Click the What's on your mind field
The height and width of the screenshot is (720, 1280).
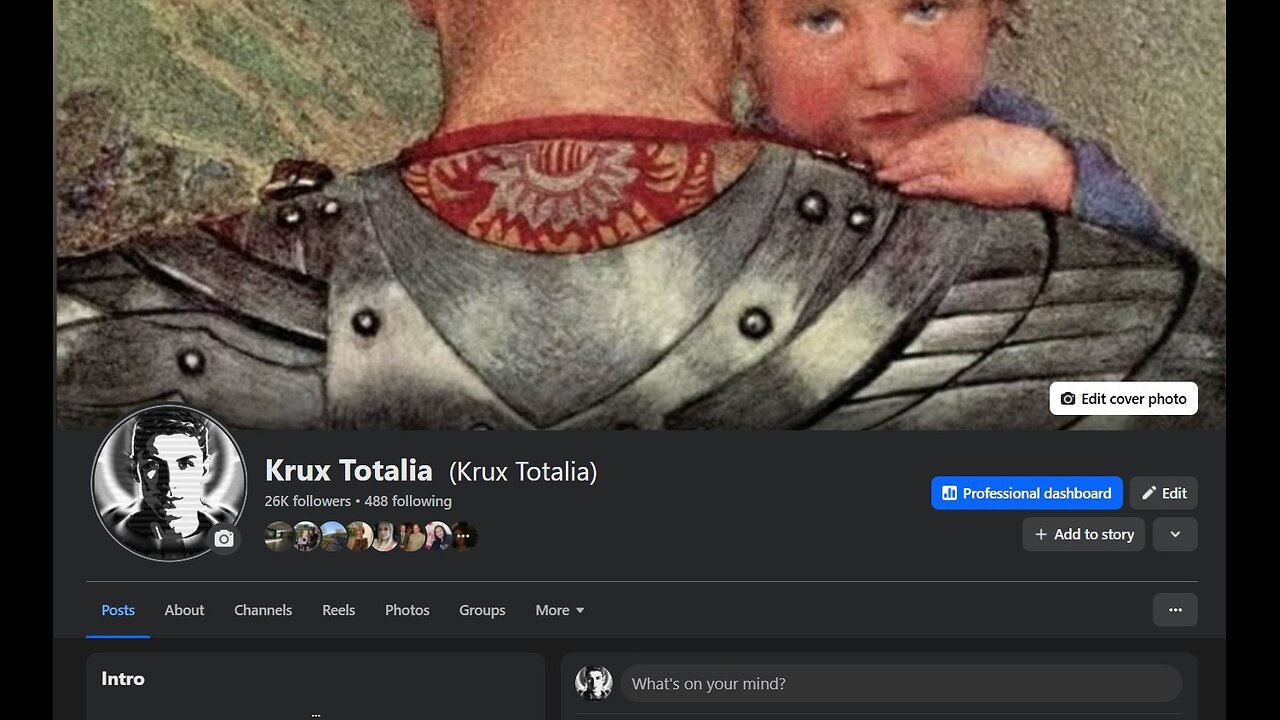901,684
